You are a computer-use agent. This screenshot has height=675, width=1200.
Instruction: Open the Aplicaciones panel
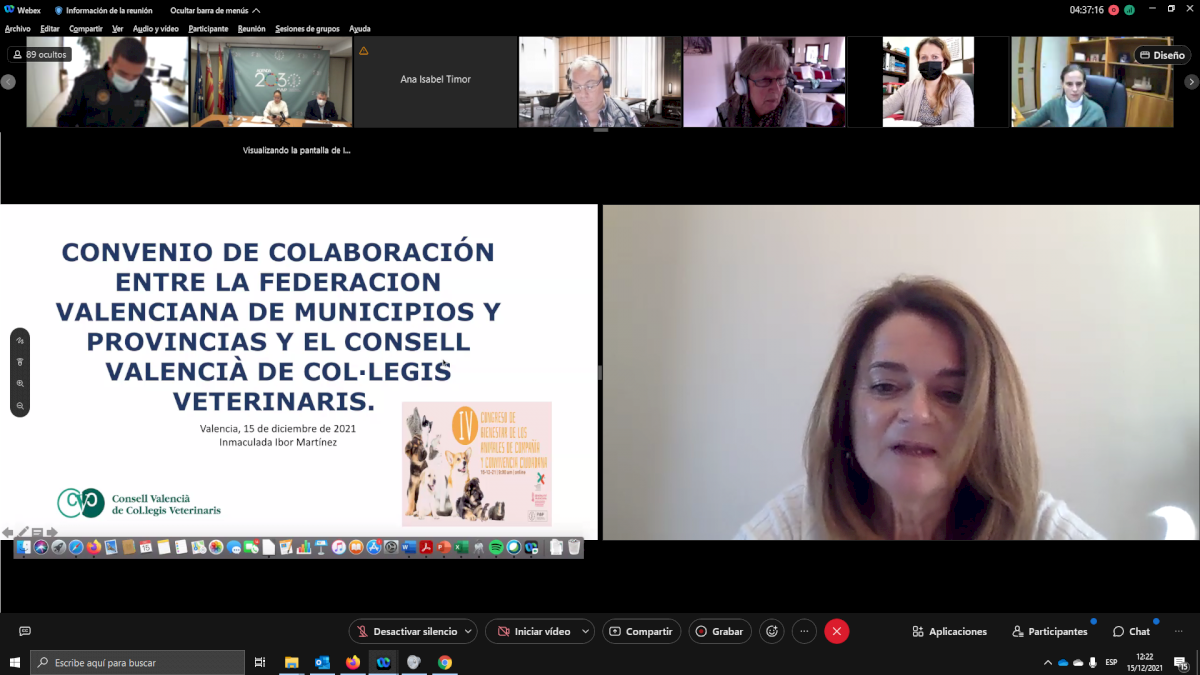pyautogui.click(x=949, y=631)
